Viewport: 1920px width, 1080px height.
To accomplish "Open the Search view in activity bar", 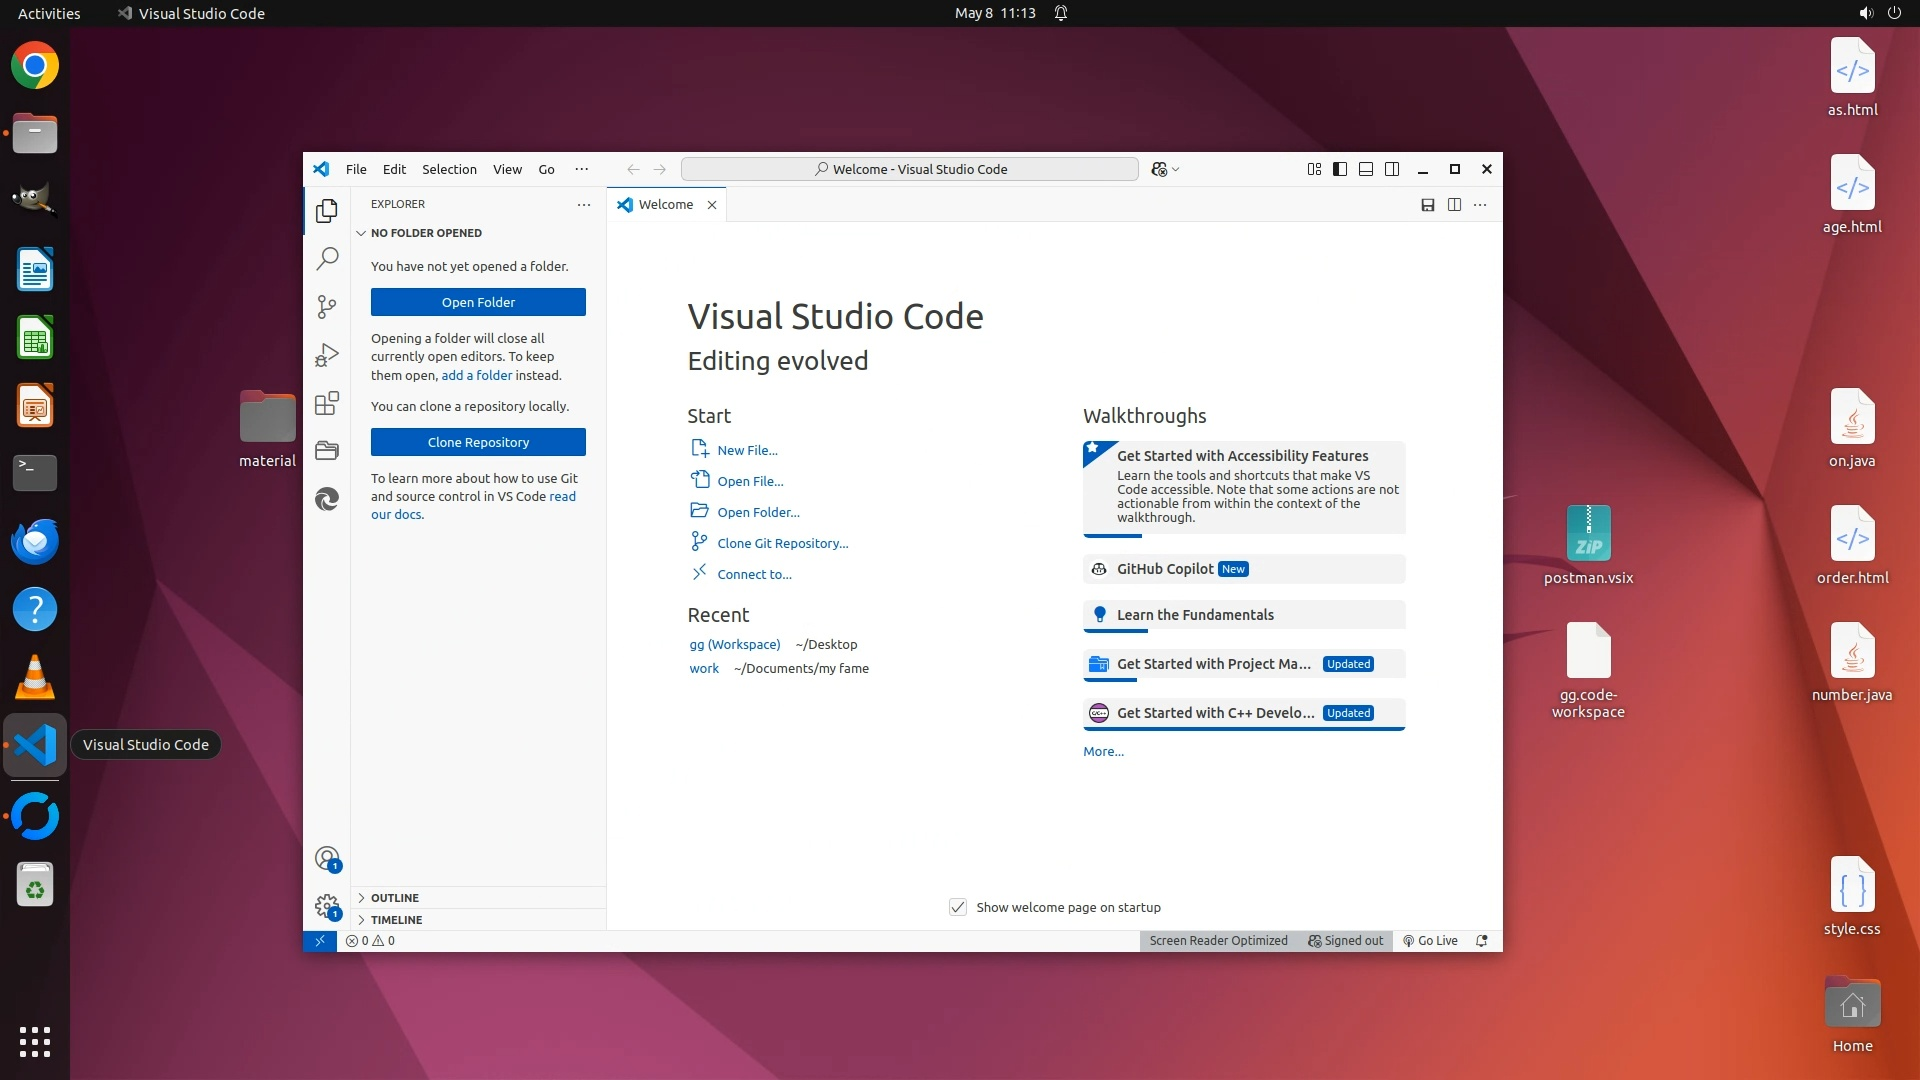I will [327, 259].
